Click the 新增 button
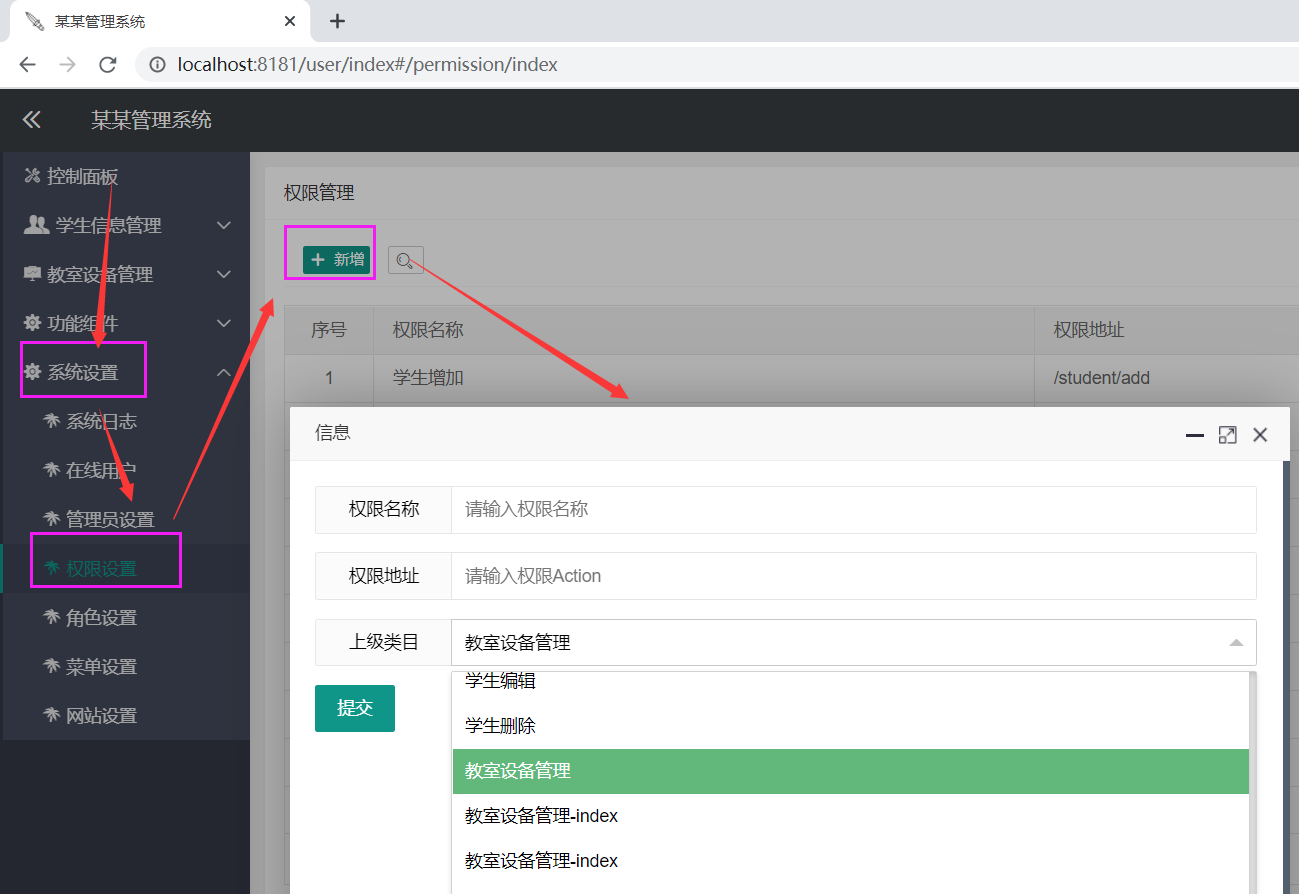This screenshot has width=1299, height=894. 330,258
